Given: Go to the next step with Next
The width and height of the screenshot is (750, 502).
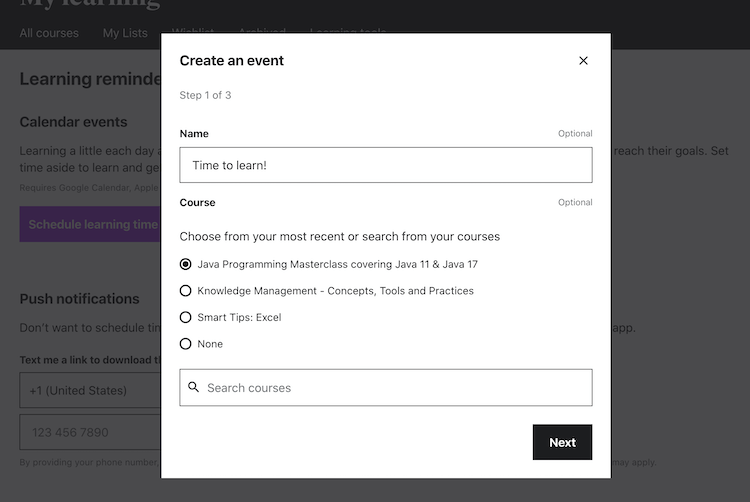Looking at the screenshot, I should coord(562,442).
